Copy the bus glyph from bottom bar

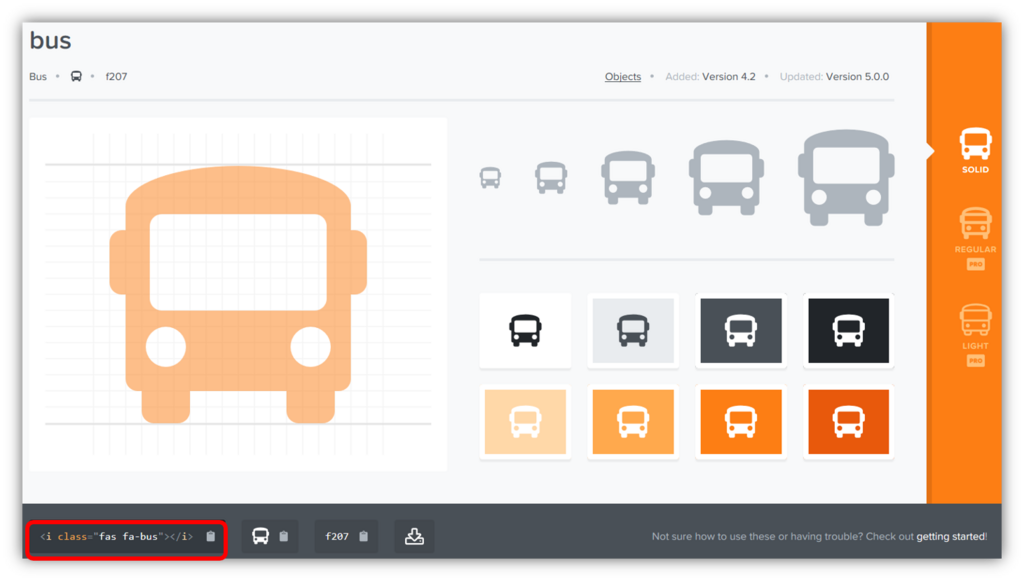(270, 537)
